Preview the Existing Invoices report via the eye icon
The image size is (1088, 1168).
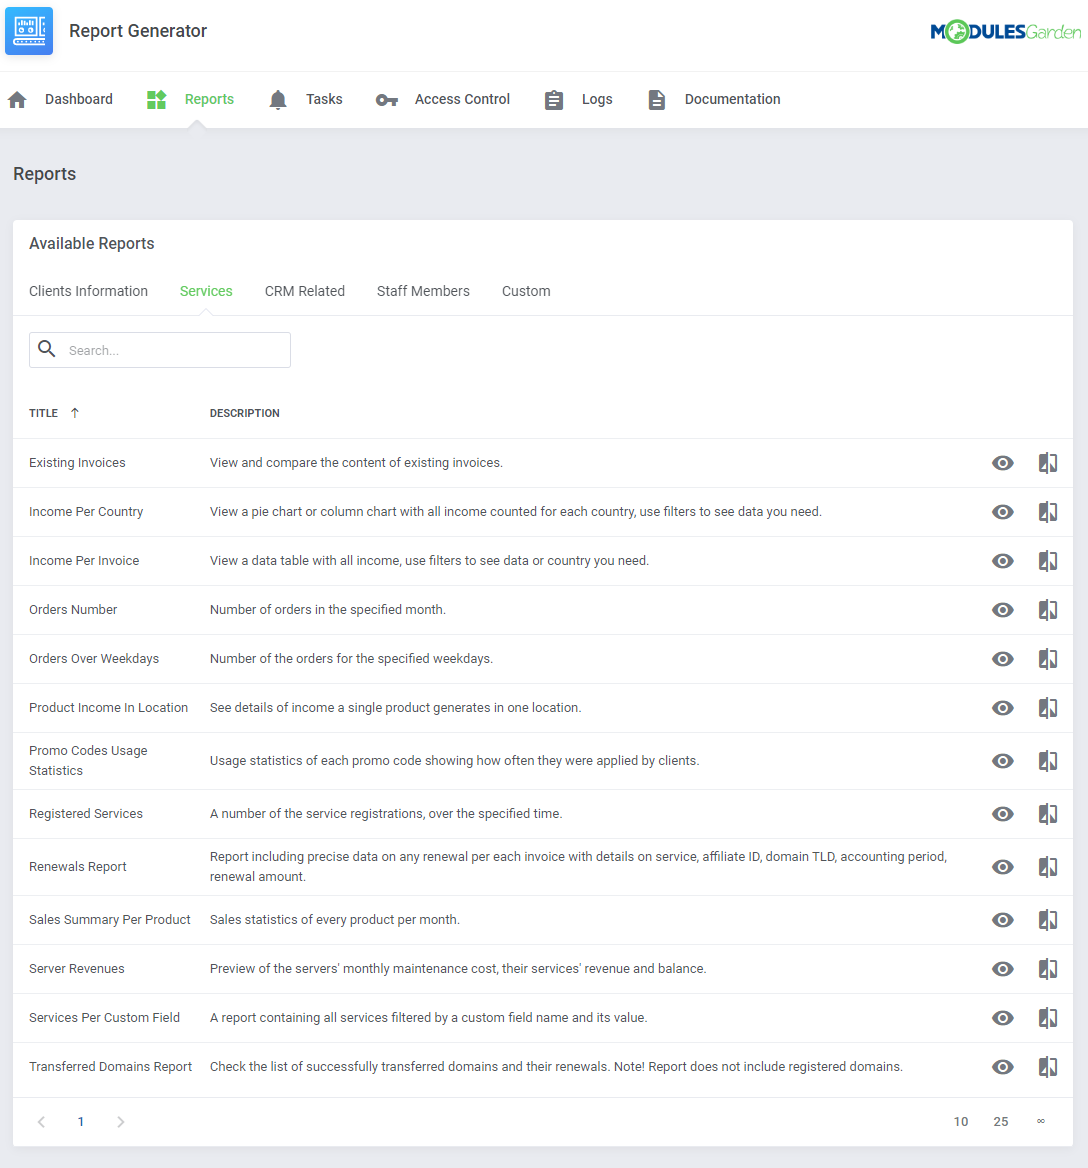[x=1002, y=463]
